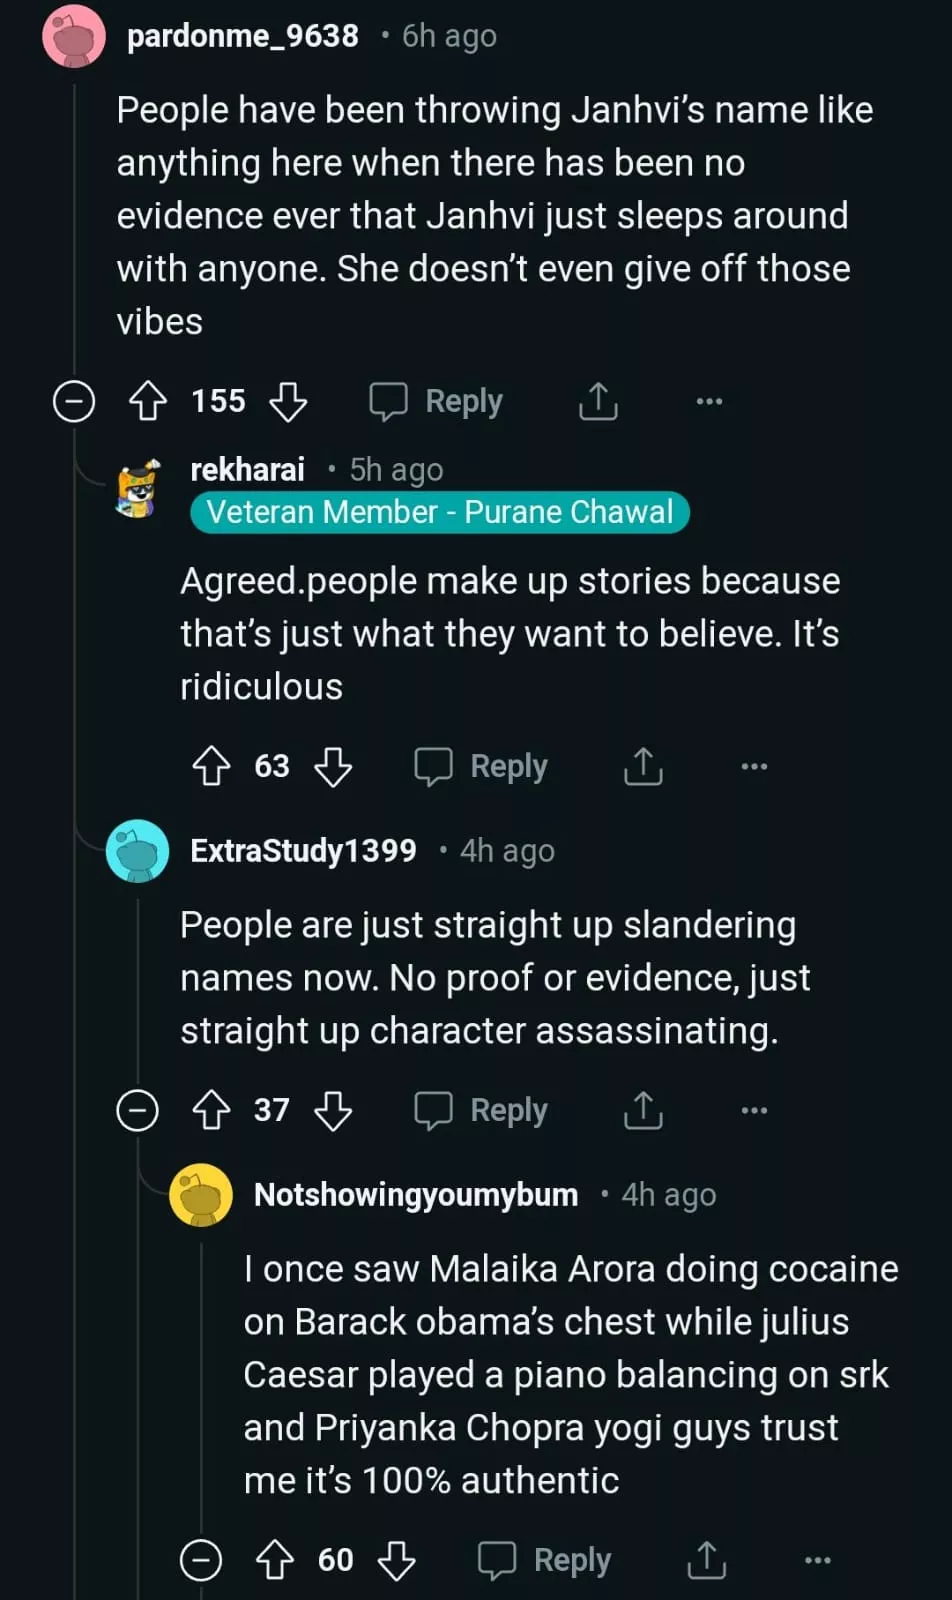This screenshot has height=1600, width=952.
Task: Upvote rekharai's comment
Action: tap(211, 767)
